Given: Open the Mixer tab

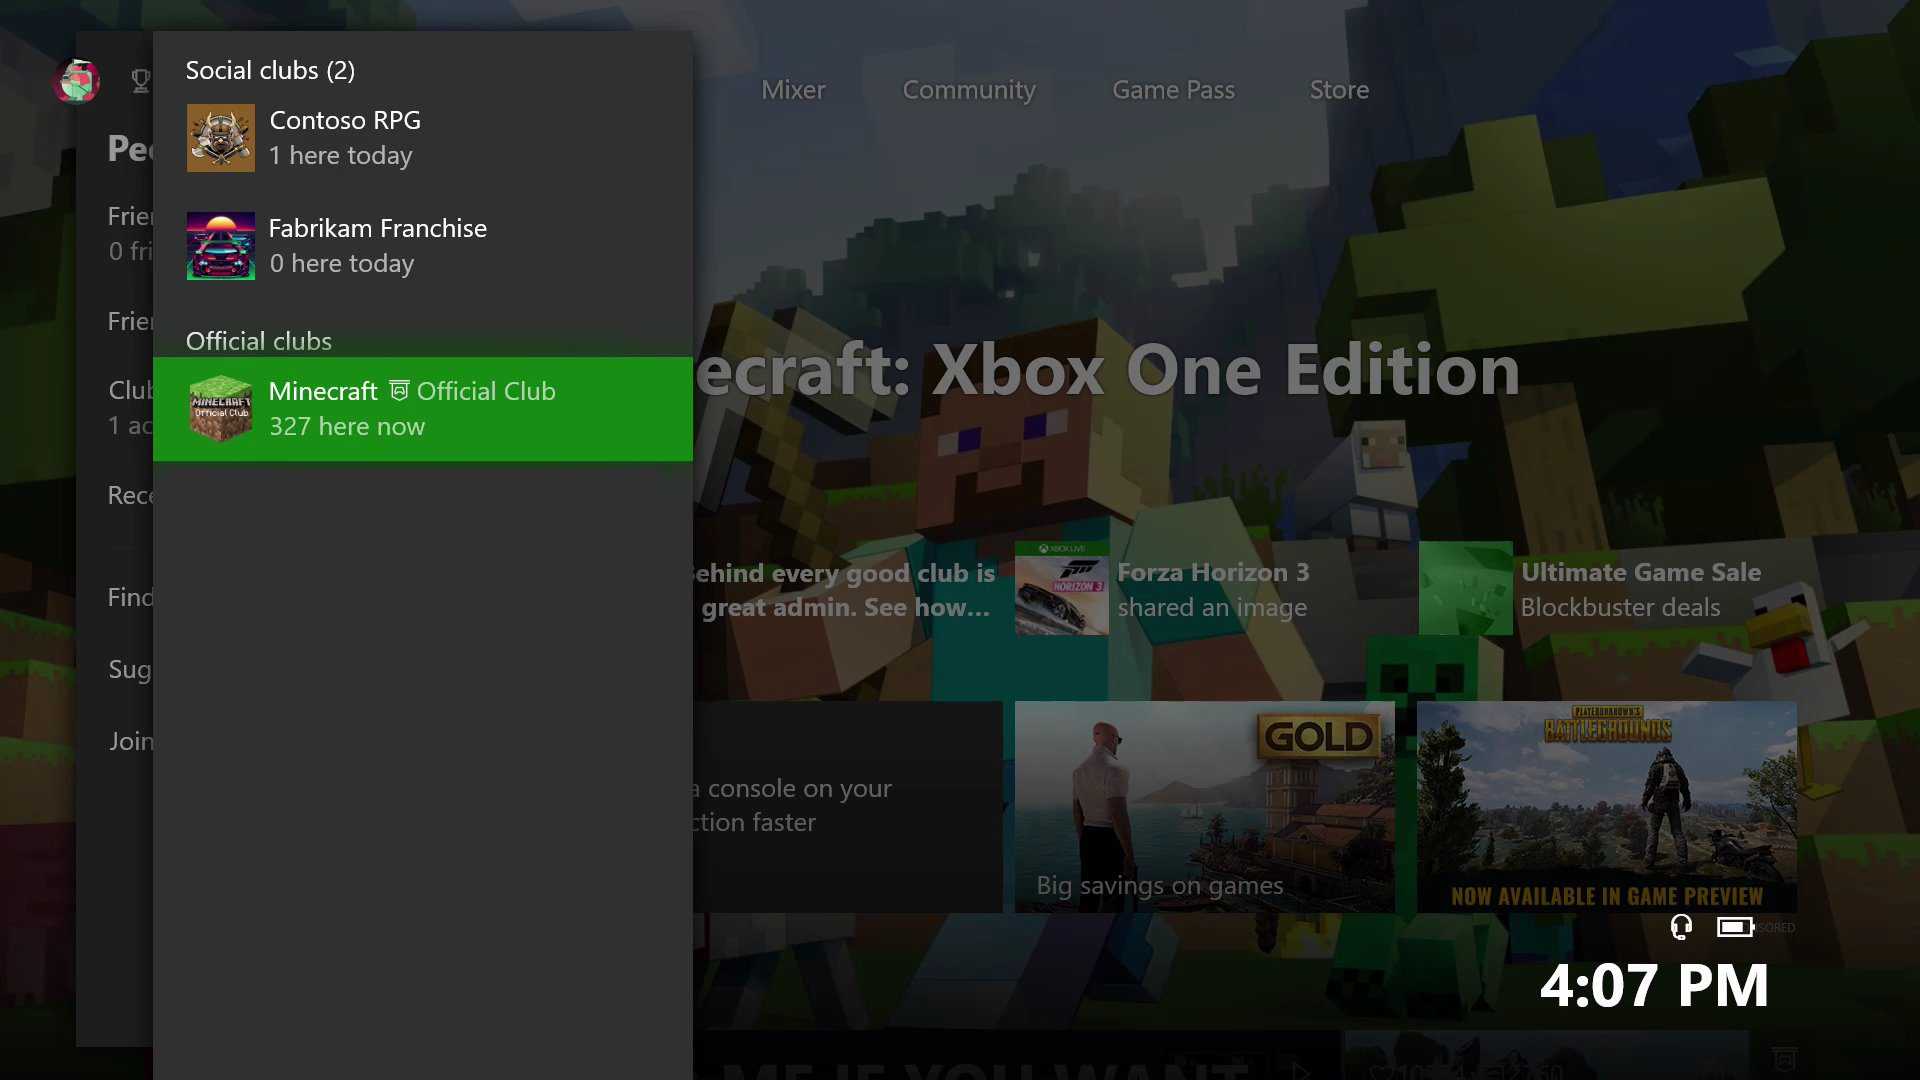Looking at the screenshot, I should (x=793, y=90).
